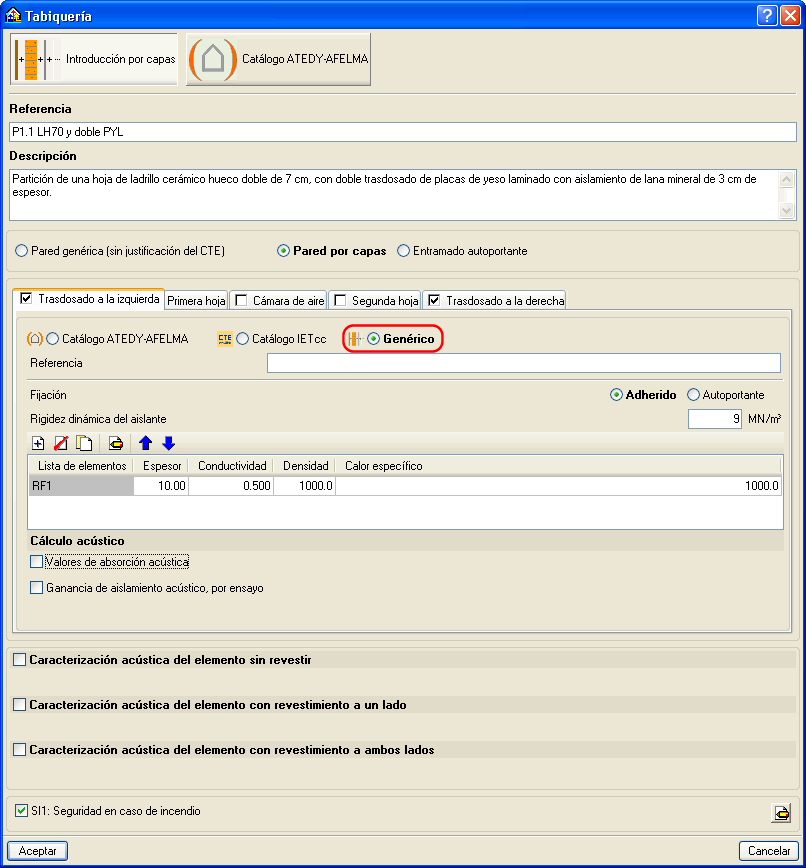Choose the Catálogo ATEDY-AFELMA radio option
806x868 pixels.
118,339
